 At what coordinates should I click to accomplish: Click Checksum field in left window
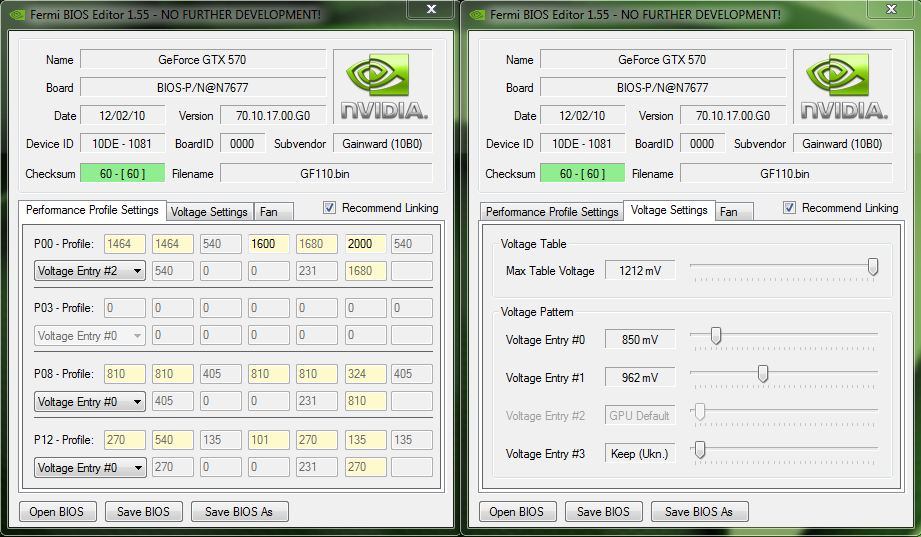(x=122, y=173)
